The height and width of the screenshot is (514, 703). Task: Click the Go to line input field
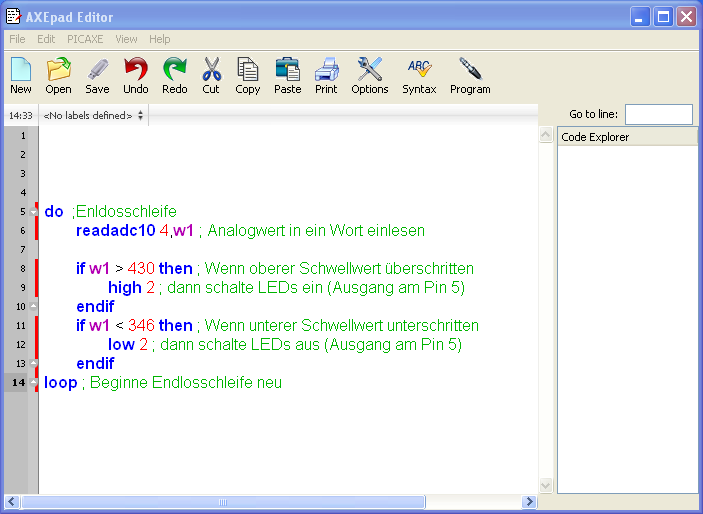[658, 115]
